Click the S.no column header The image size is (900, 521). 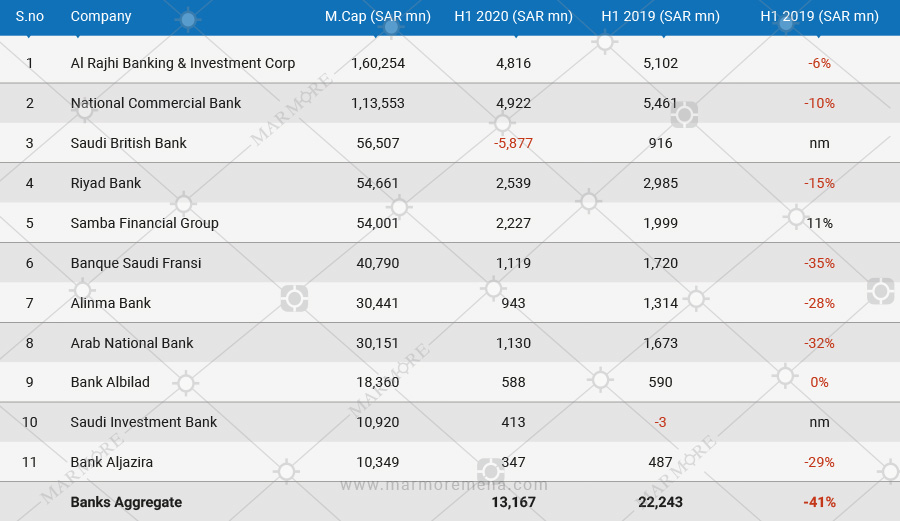(x=29, y=16)
